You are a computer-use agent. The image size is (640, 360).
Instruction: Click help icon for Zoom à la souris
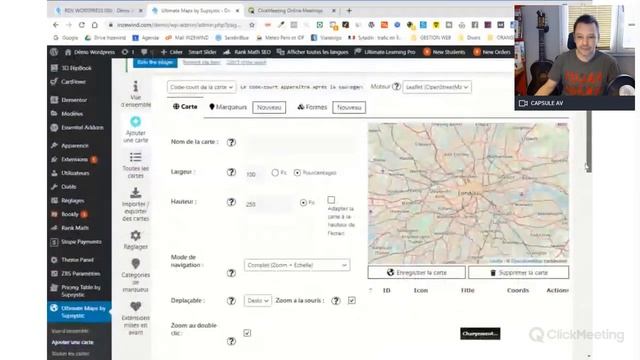(336, 301)
